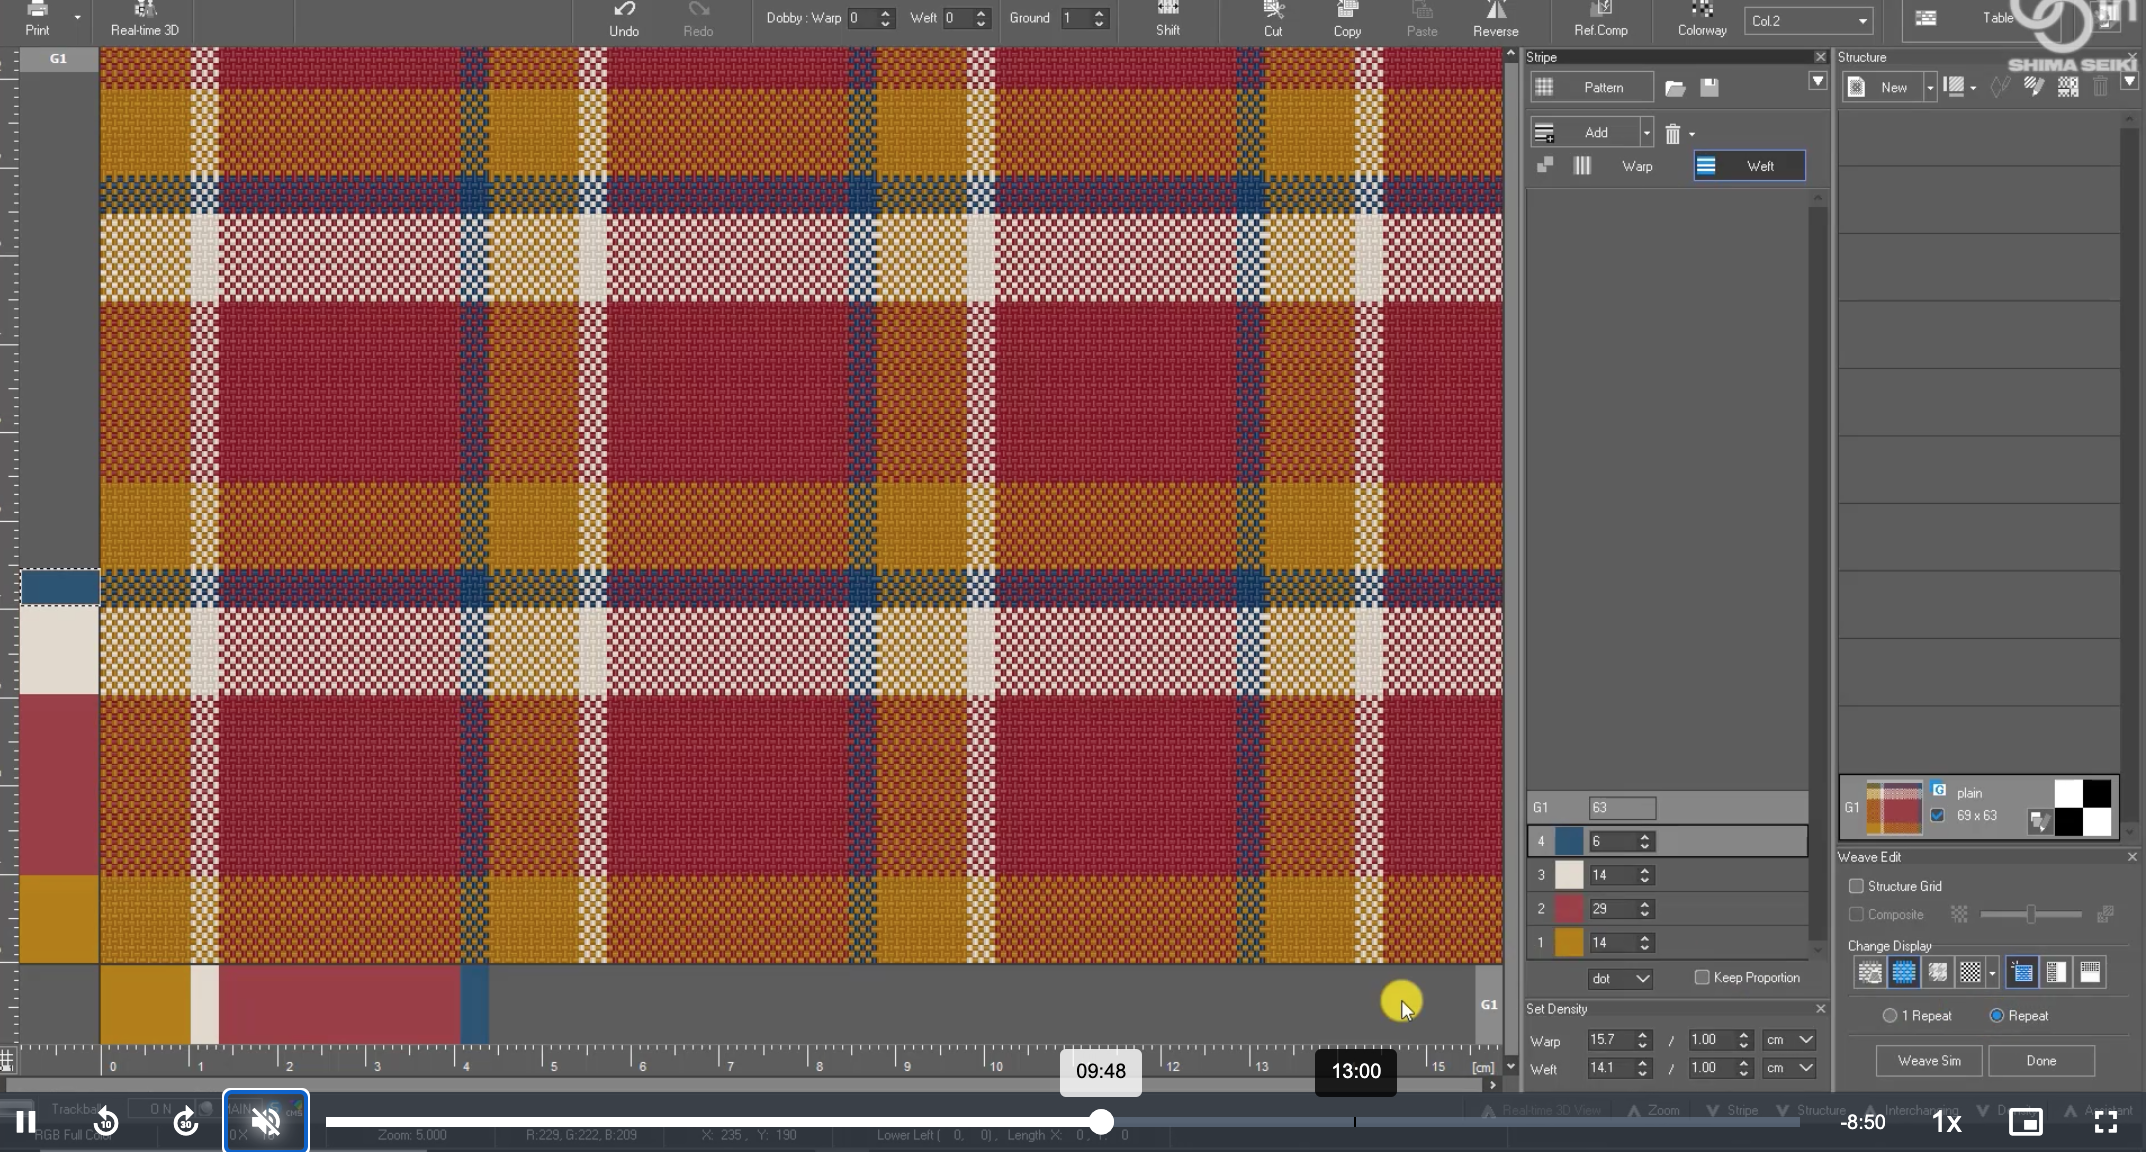Click checkered pattern icon in Structure toolbar

point(2068,87)
